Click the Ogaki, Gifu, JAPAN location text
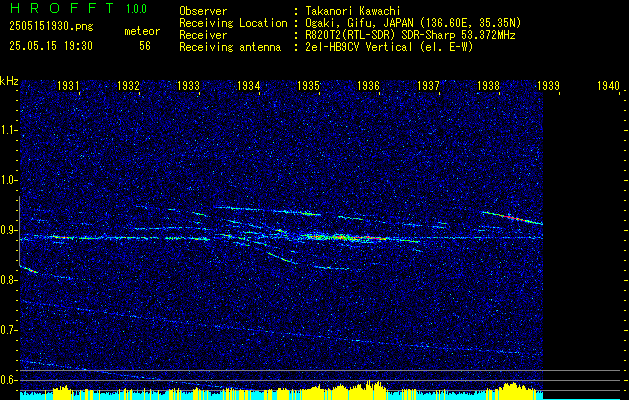 click(x=412, y=23)
